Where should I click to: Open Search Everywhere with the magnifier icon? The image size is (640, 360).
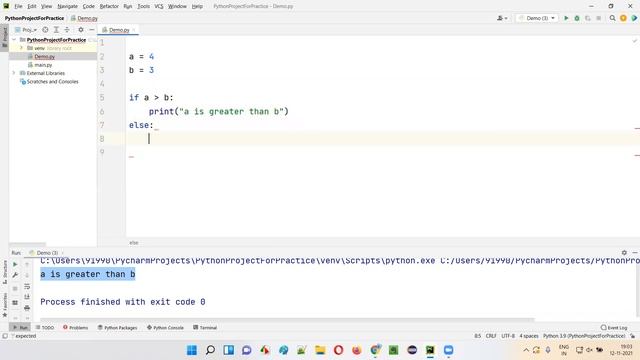coord(613,18)
